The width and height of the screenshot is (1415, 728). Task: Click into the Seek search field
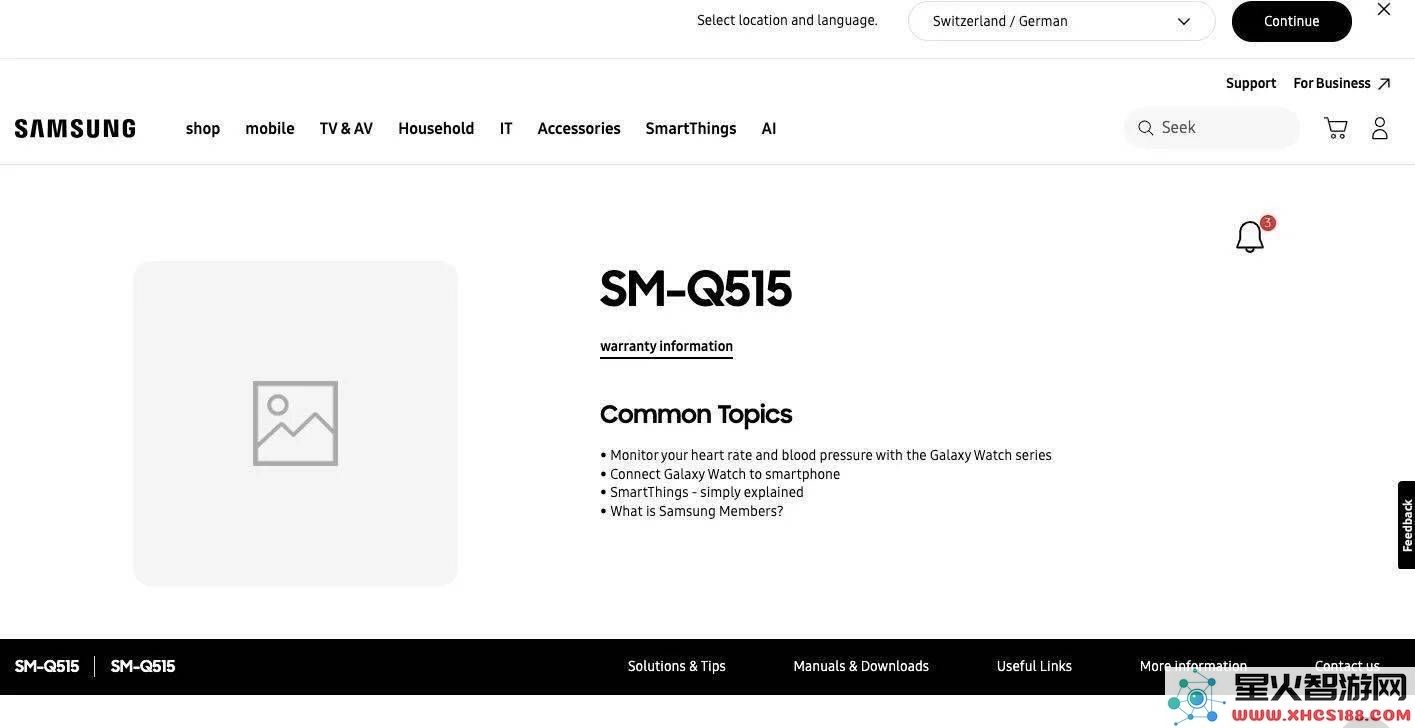tap(1212, 128)
